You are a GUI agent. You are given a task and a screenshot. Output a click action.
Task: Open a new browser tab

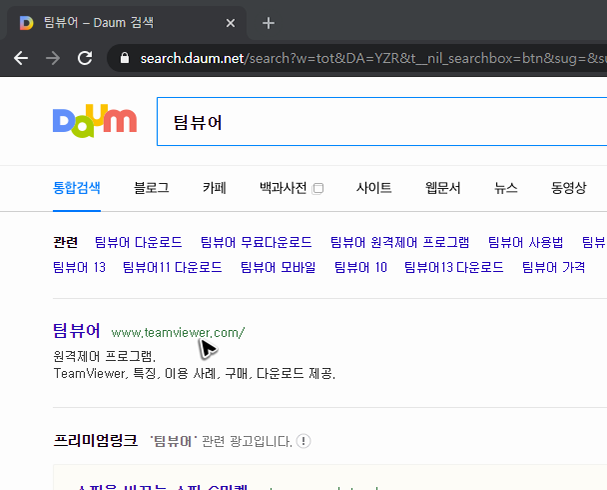click(x=268, y=23)
